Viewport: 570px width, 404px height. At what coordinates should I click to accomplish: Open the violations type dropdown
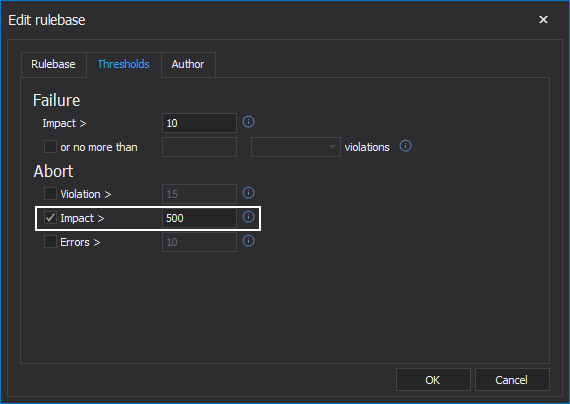point(296,147)
